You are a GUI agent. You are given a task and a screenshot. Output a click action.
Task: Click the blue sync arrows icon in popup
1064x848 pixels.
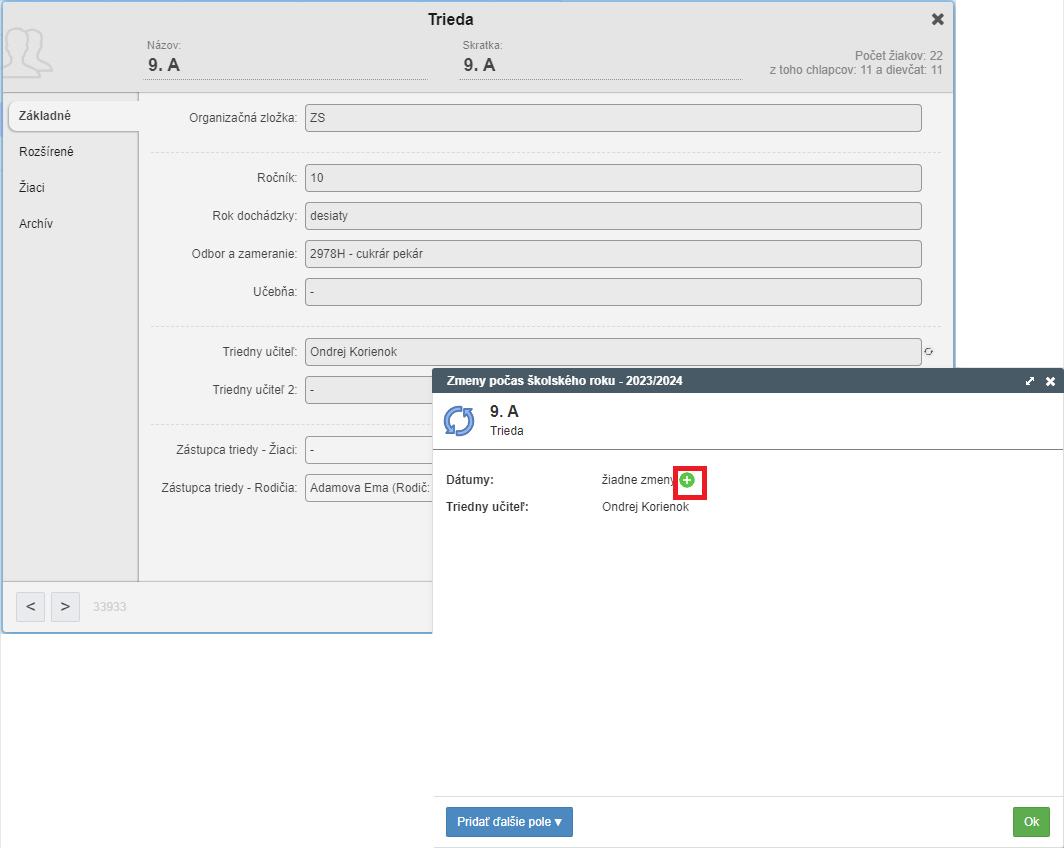point(460,421)
